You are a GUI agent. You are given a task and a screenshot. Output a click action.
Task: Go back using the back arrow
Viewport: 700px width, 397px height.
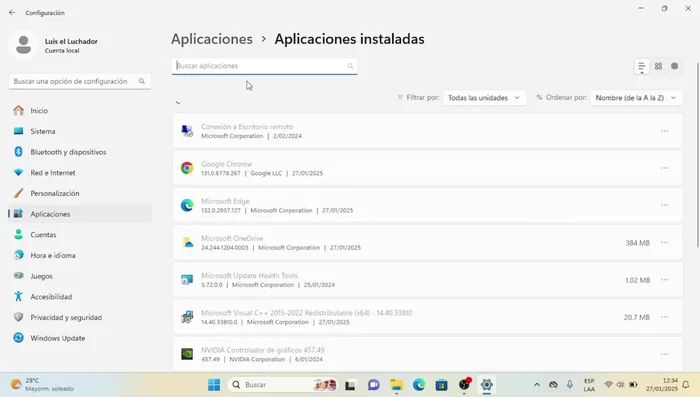point(12,13)
